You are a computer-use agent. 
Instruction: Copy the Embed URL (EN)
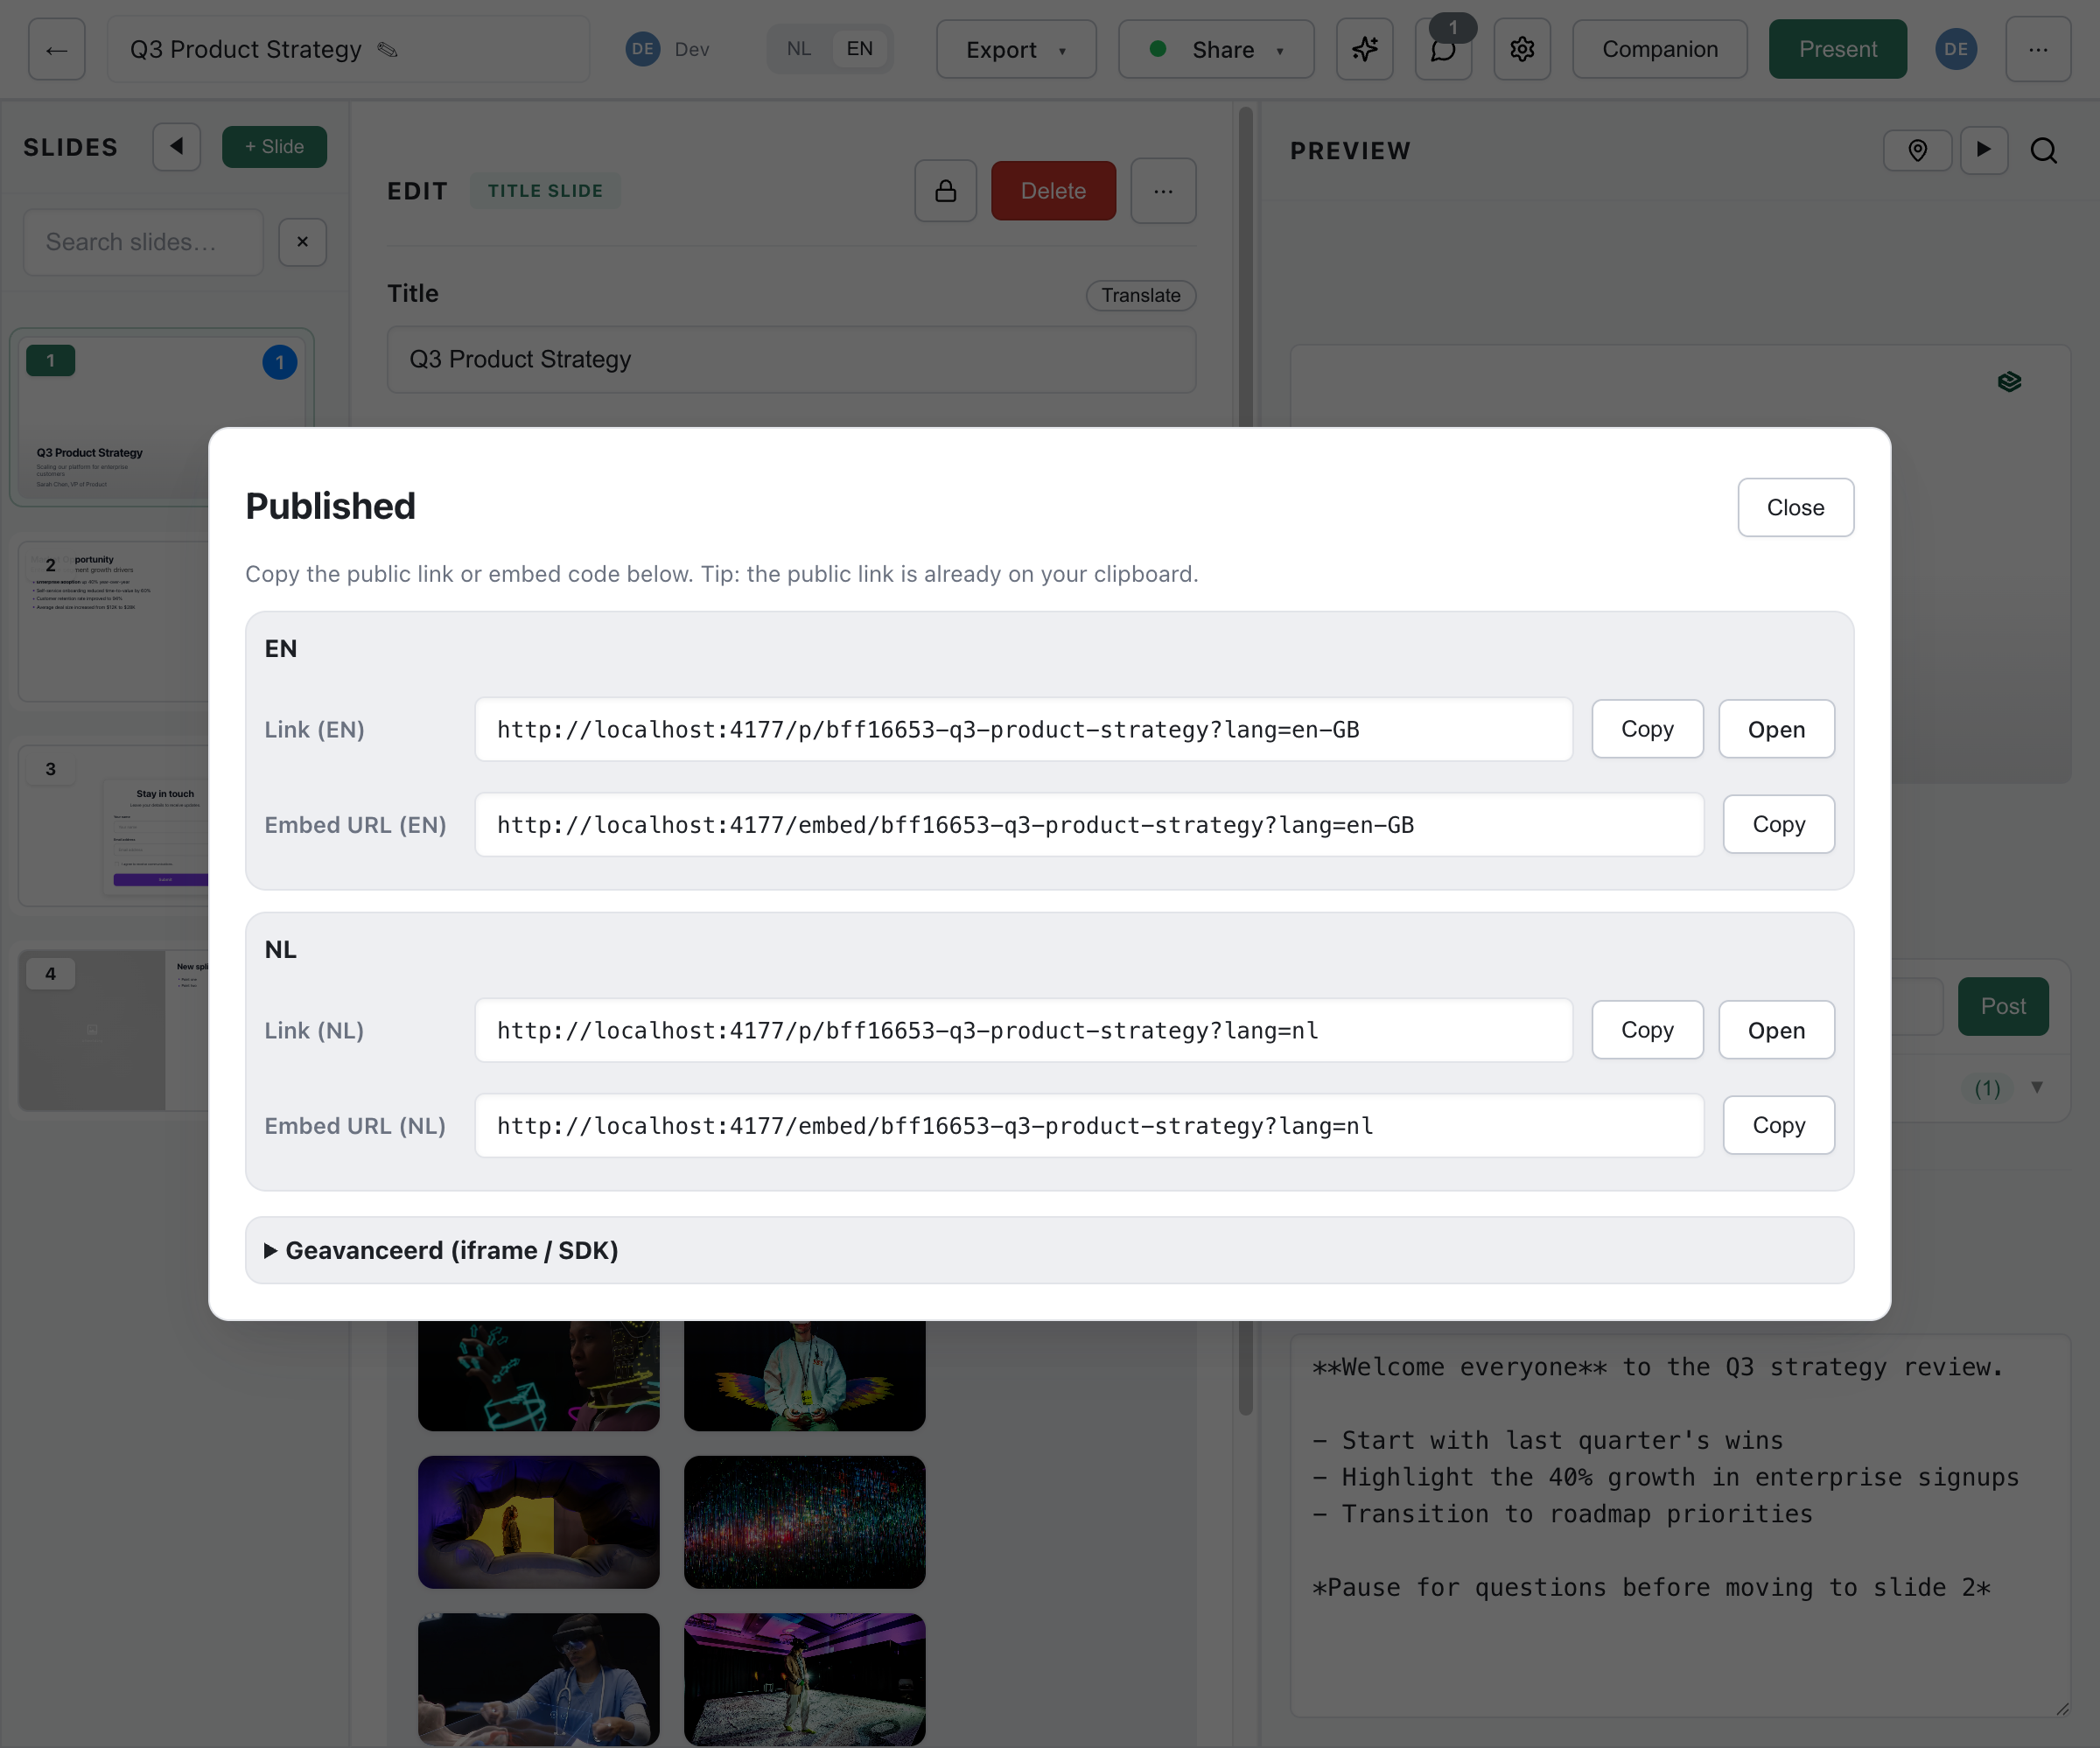point(1778,824)
